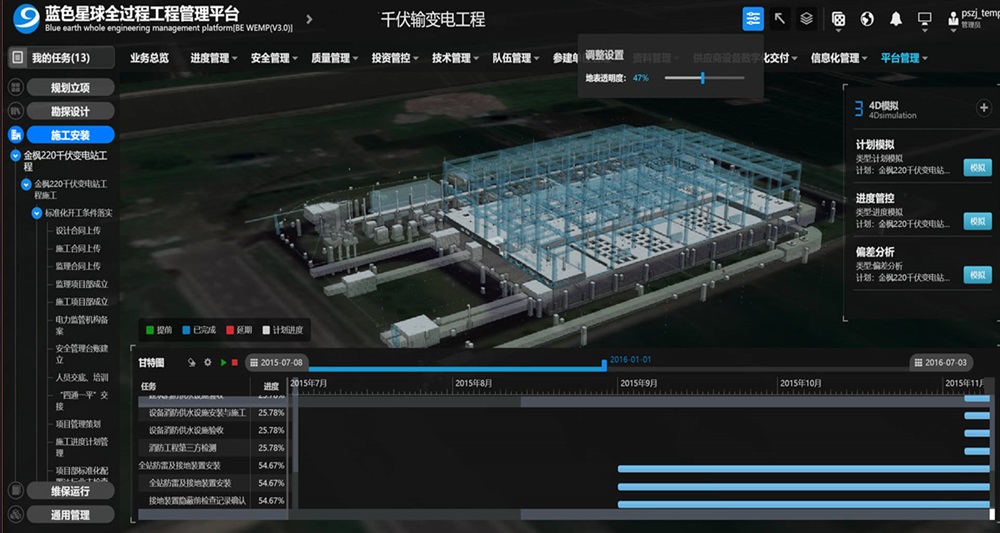Click the blue timeline progress bar
This screenshot has height=533, width=1000.
[x=456, y=369]
